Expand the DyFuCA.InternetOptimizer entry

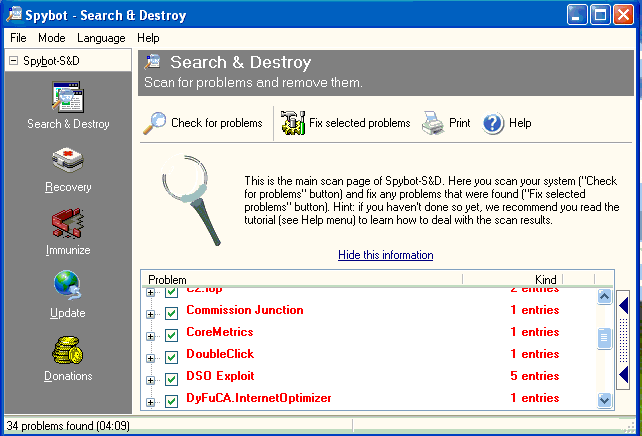click(151, 399)
